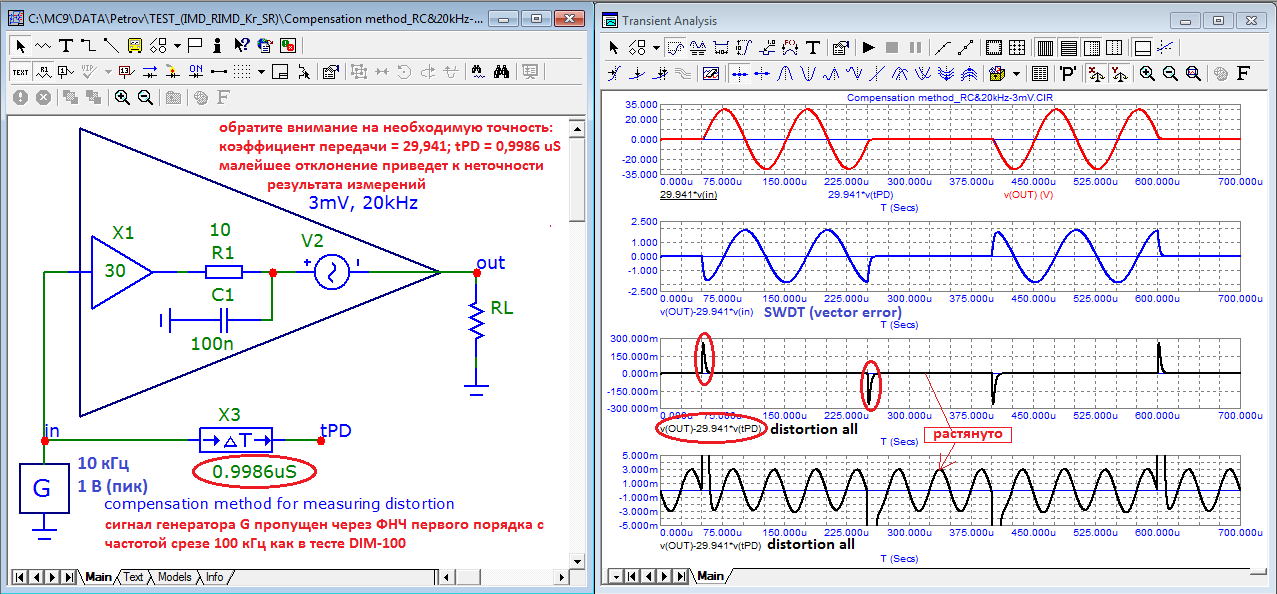The width and height of the screenshot is (1277, 594).
Task: Click the Properties icon in Transient Analysis toolbar
Action: (x=840, y=47)
